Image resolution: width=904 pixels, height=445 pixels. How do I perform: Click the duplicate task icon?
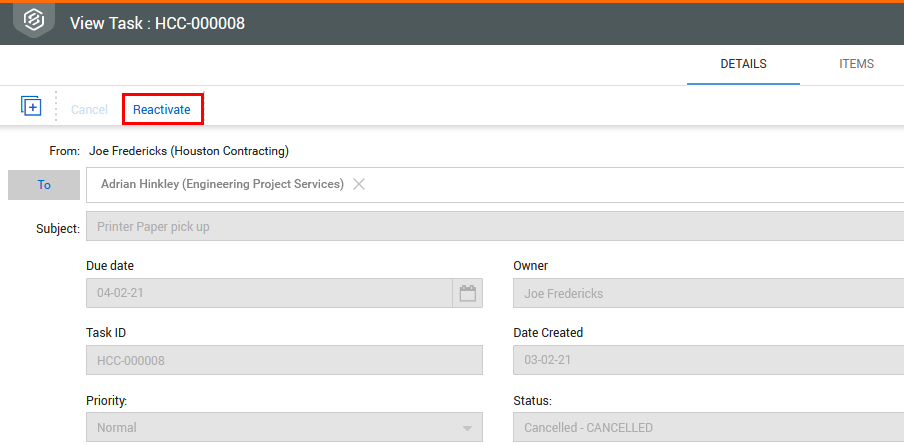tap(31, 106)
